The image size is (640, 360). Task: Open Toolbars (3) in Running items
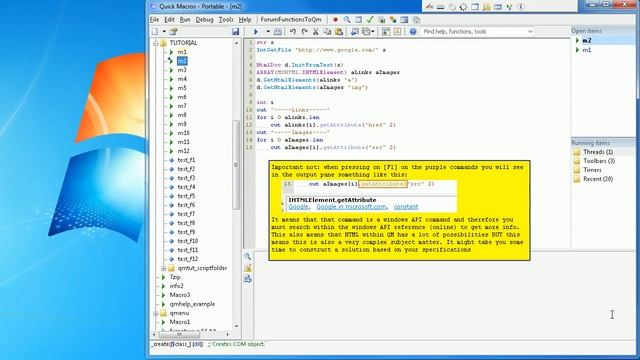pyautogui.click(x=599, y=161)
